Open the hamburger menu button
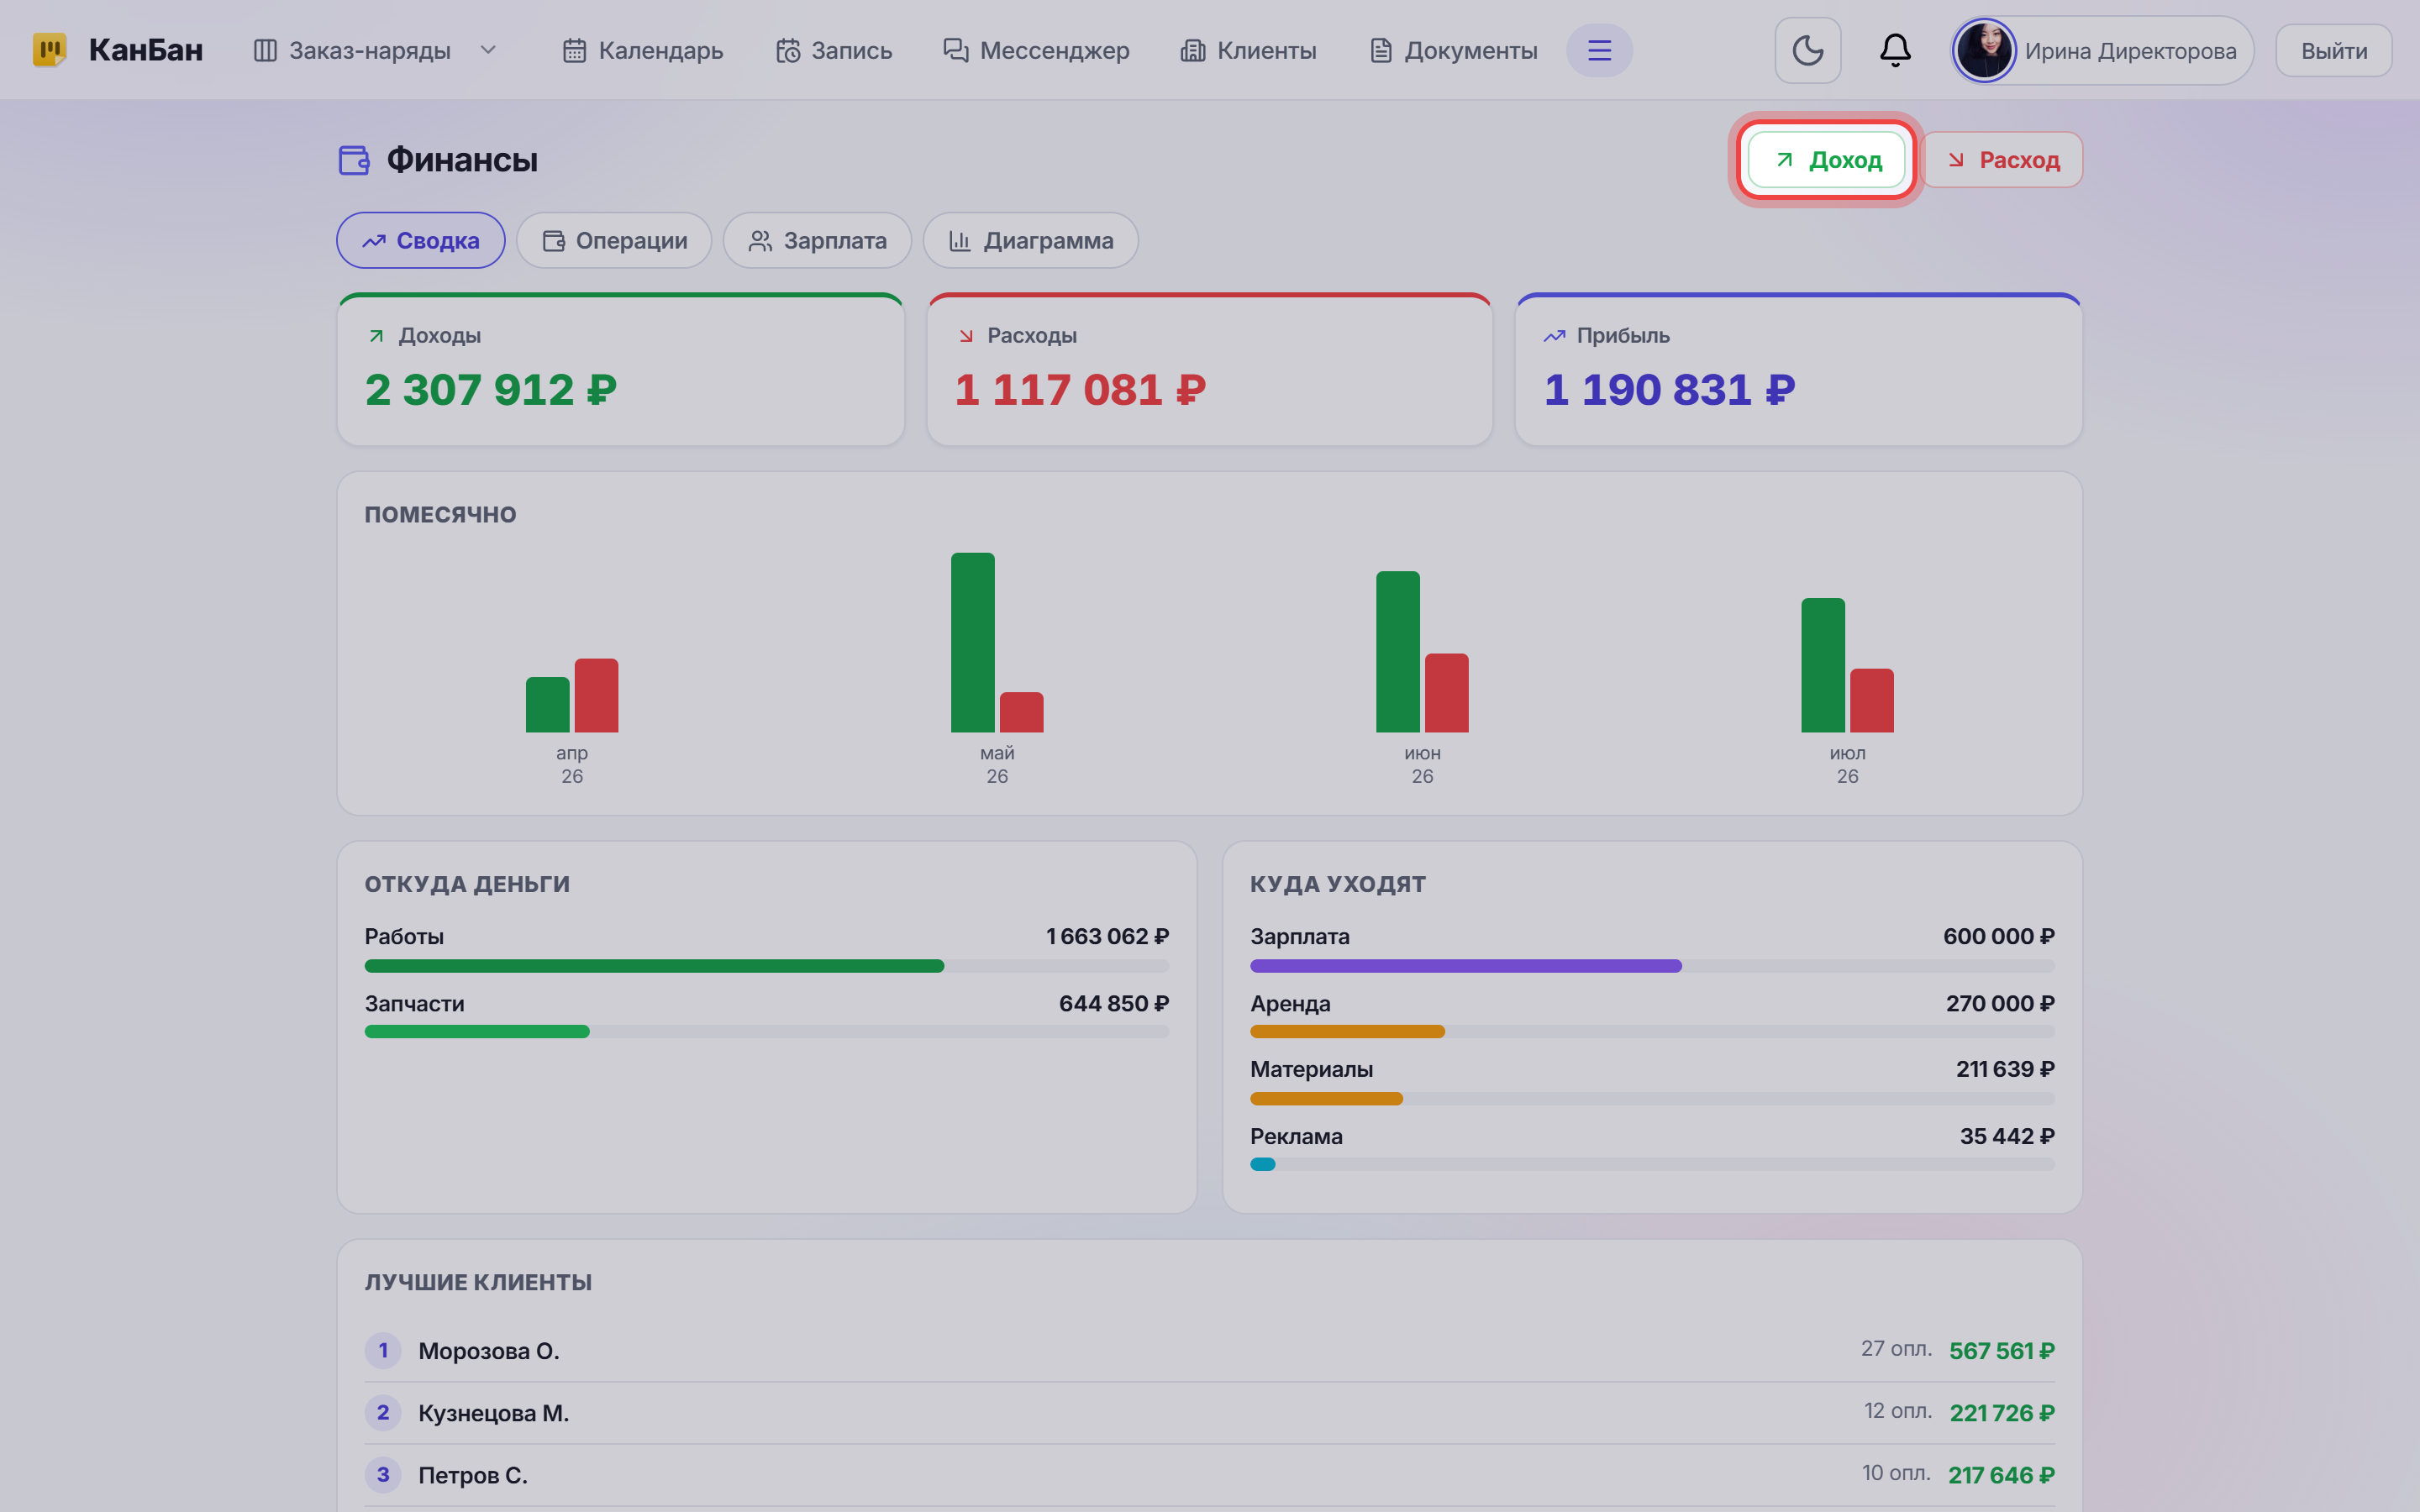 pos(1599,50)
